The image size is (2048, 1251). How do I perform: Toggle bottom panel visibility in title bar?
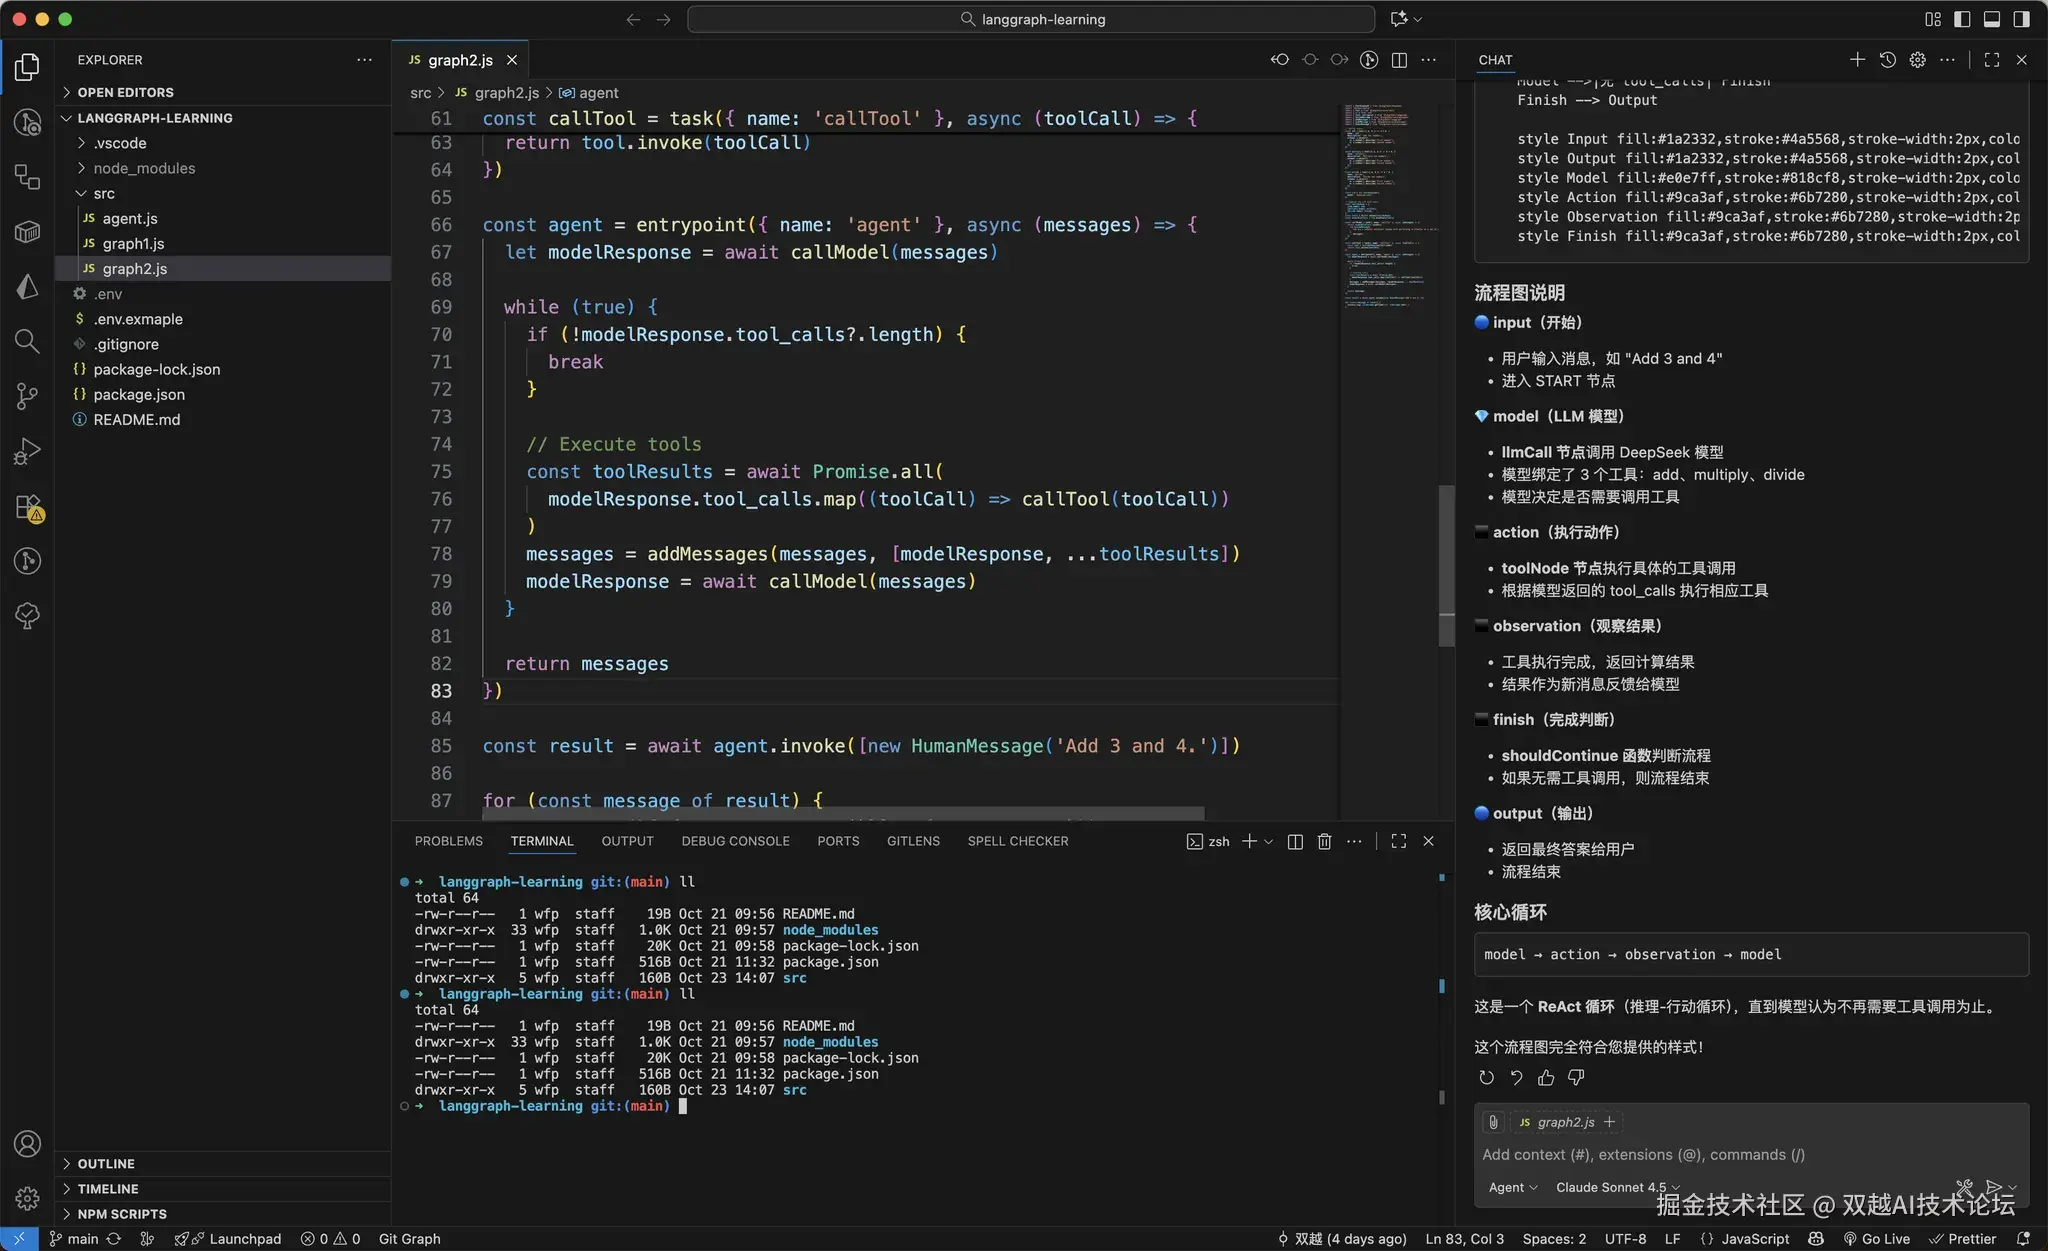click(x=1991, y=19)
